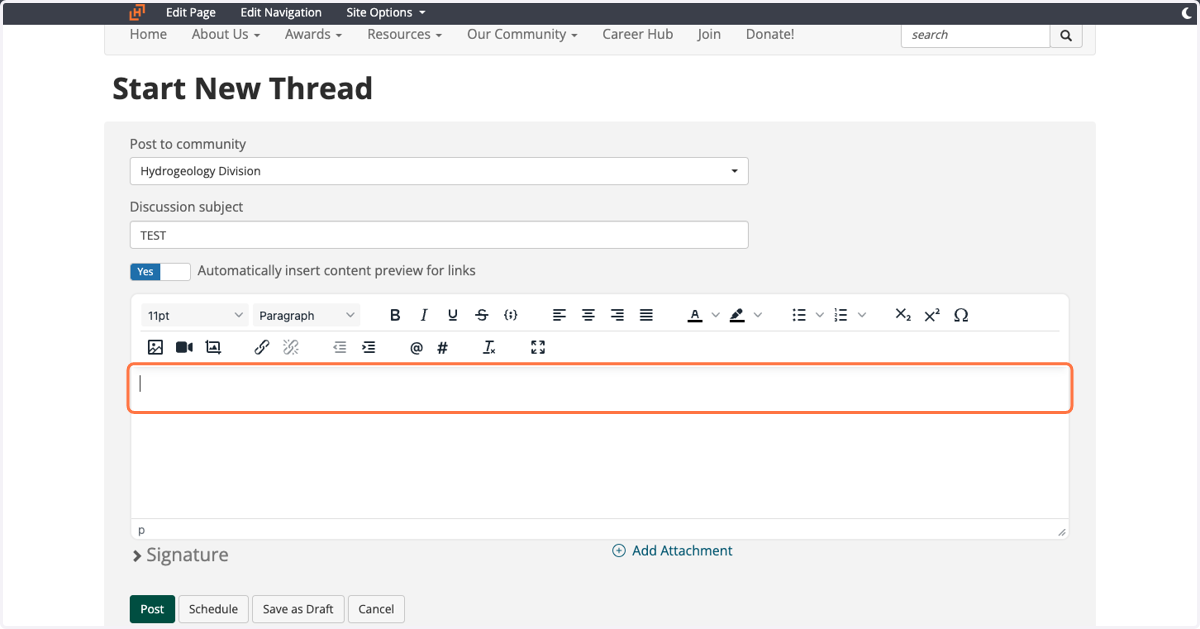Go to Home page
Screen dimensions: 1200x629
click(148, 34)
